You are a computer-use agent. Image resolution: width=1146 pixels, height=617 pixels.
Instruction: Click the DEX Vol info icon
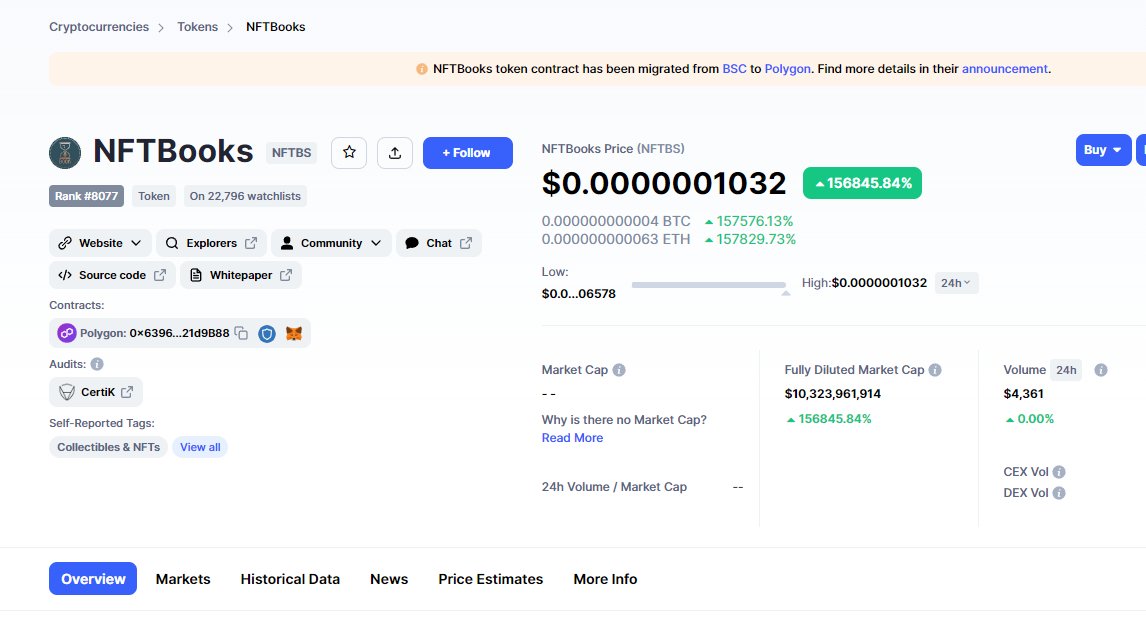[x=1059, y=493]
